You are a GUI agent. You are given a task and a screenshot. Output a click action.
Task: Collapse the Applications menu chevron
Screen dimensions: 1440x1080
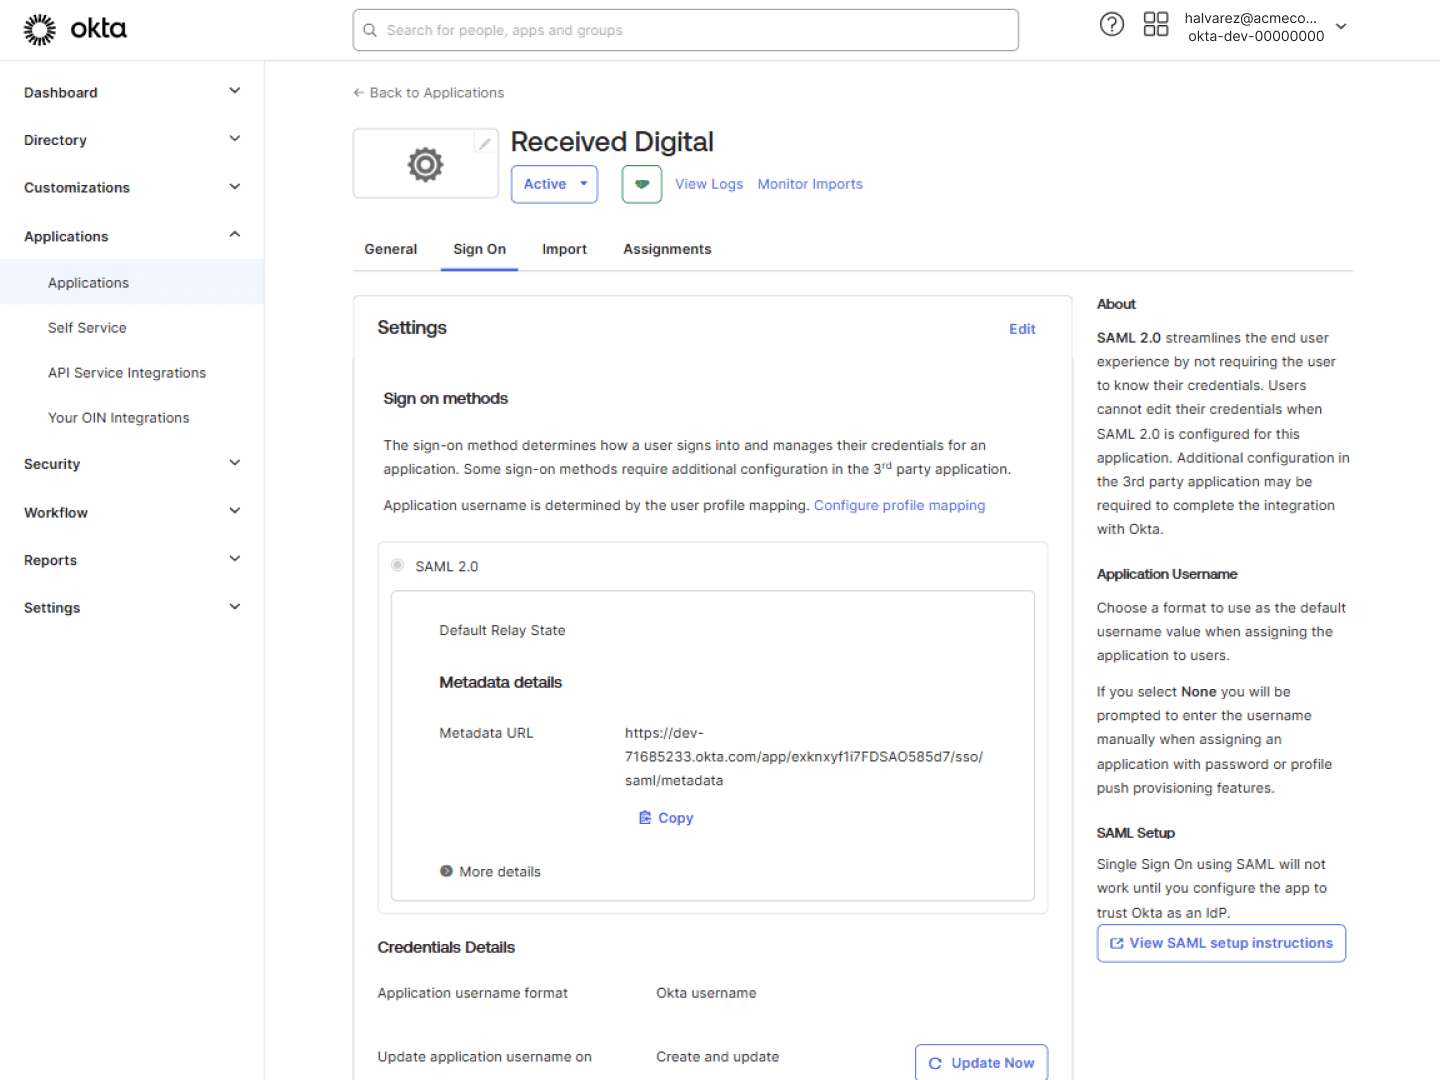click(235, 235)
